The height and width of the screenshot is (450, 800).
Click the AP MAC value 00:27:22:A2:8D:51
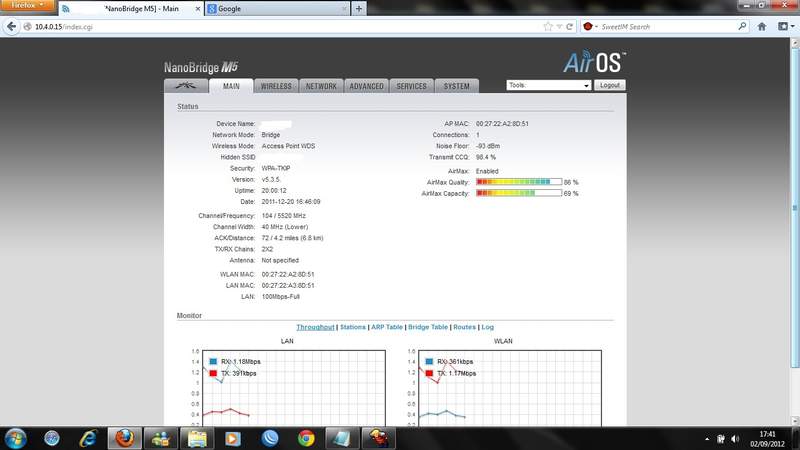pyautogui.click(x=502, y=123)
